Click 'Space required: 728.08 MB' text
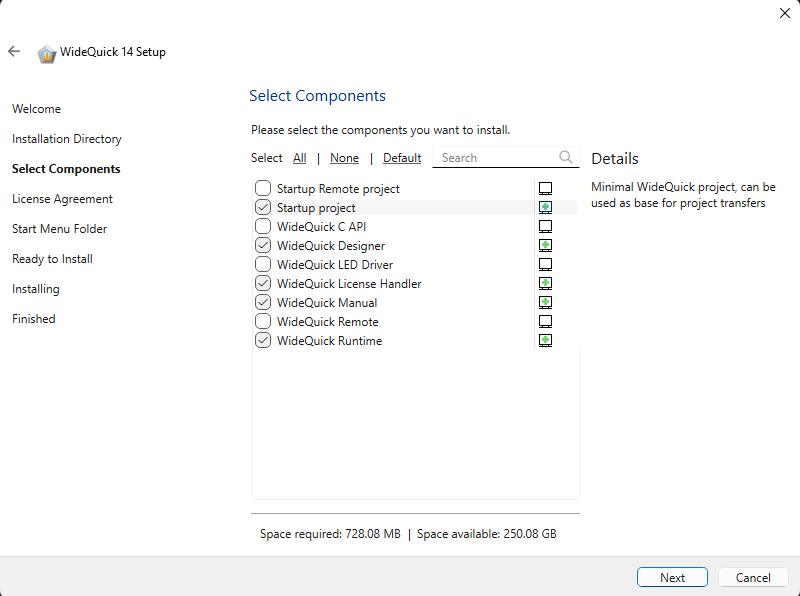The width and height of the screenshot is (800, 596). 330,534
